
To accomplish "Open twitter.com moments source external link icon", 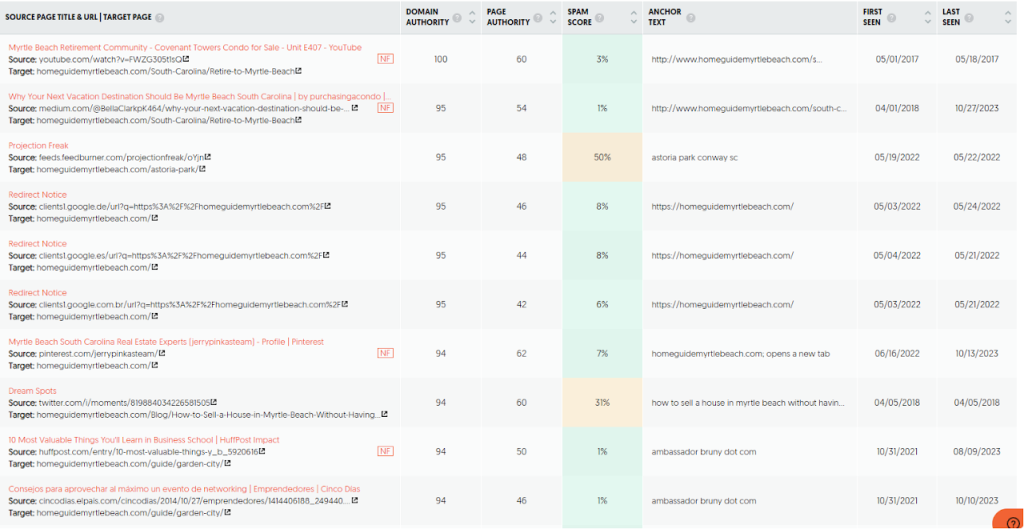I will pyautogui.click(x=214, y=402).
